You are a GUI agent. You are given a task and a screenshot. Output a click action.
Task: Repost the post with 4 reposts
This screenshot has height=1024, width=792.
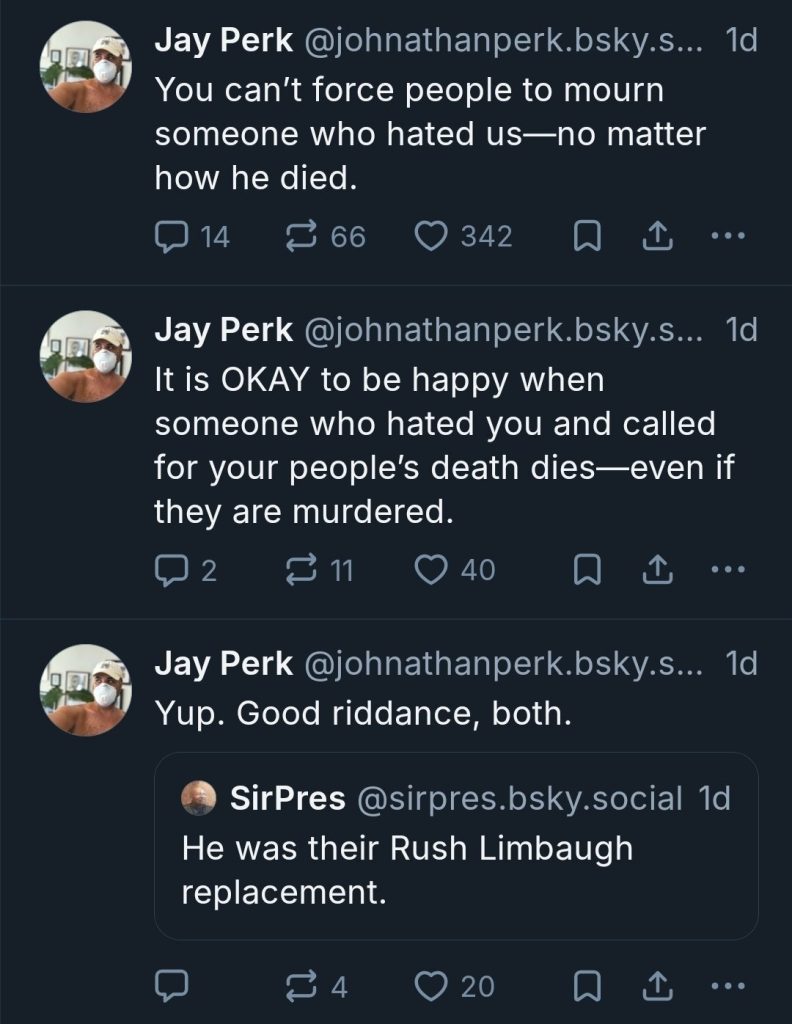300,986
